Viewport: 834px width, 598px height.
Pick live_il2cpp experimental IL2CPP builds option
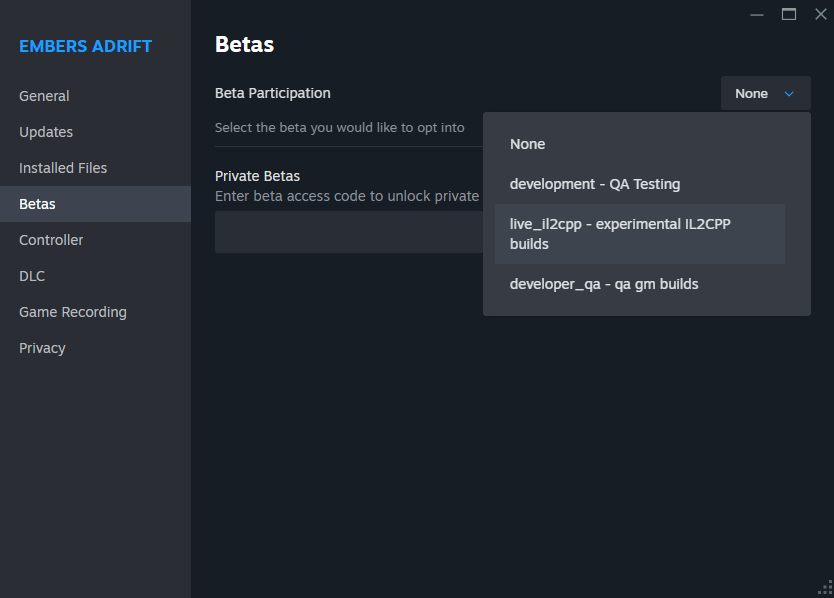coord(620,234)
